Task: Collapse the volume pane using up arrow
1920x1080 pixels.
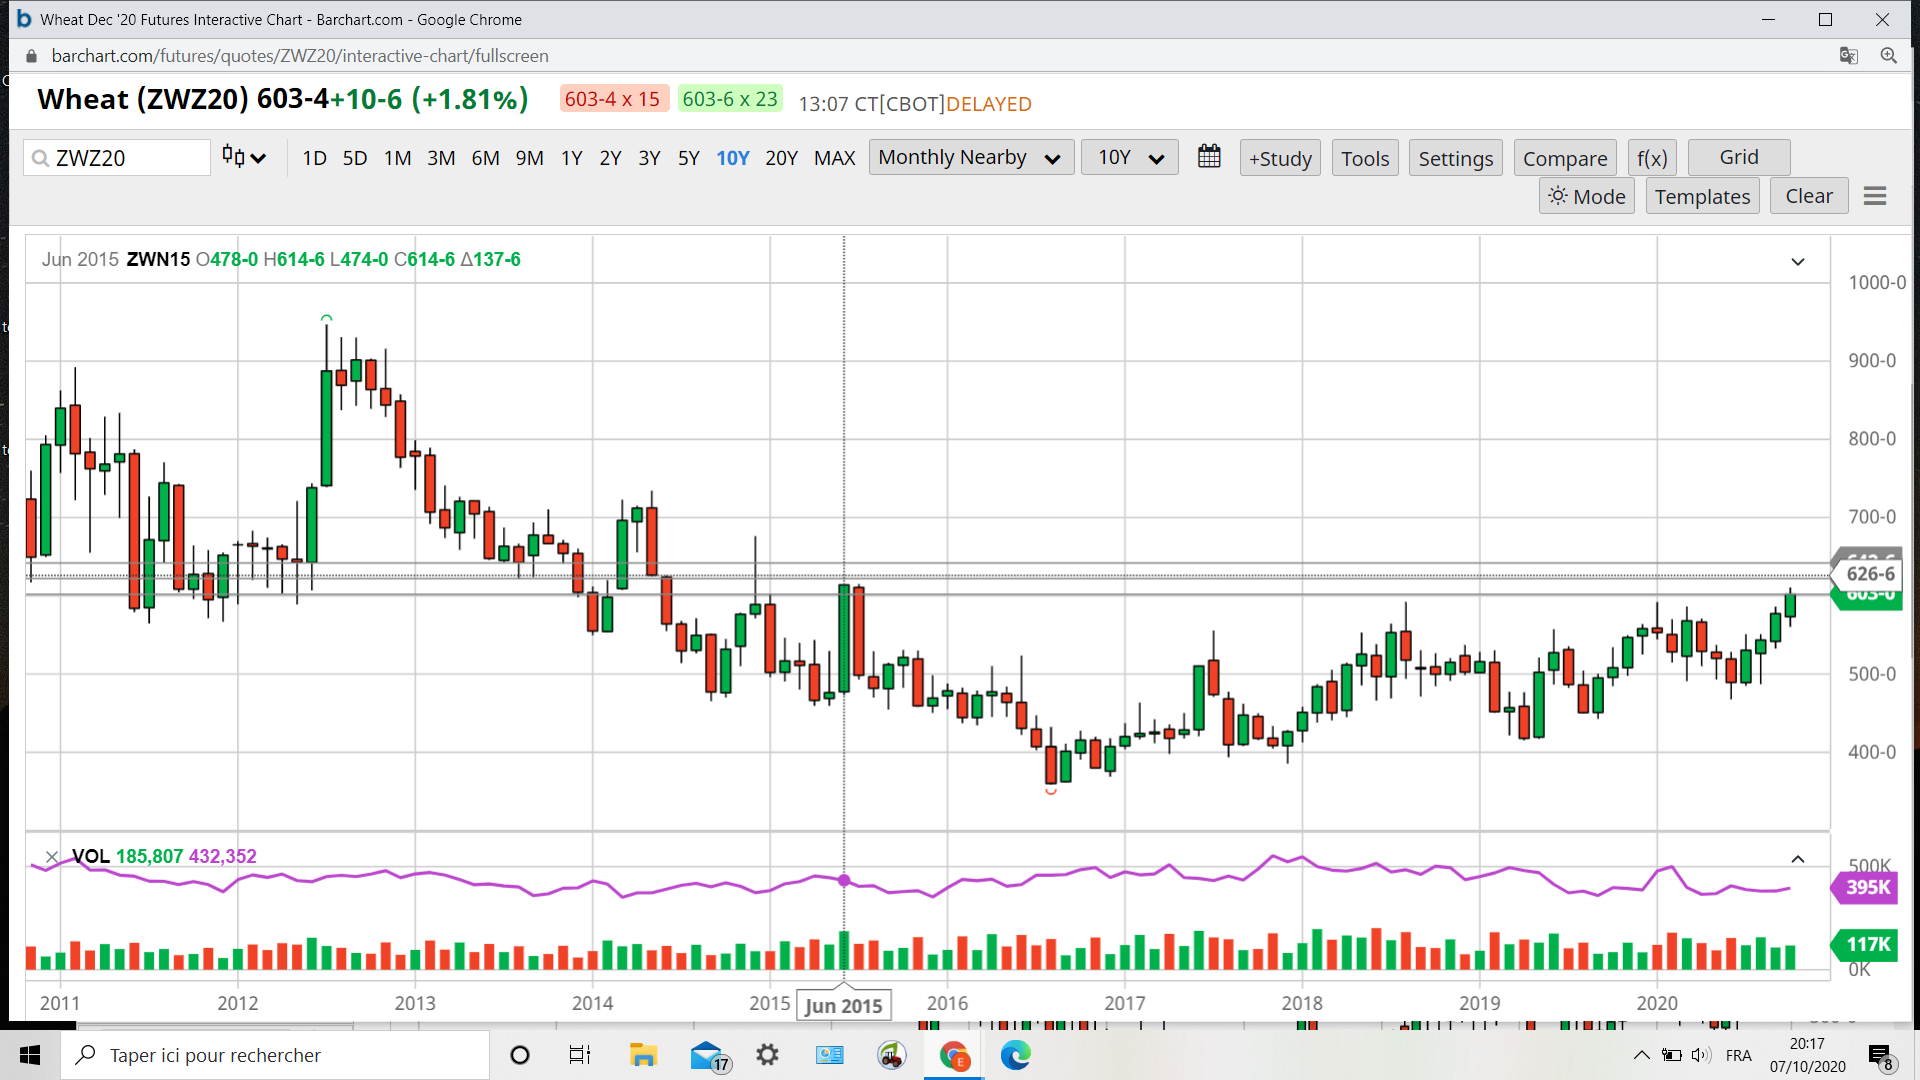Action: [x=1797, y=859]
